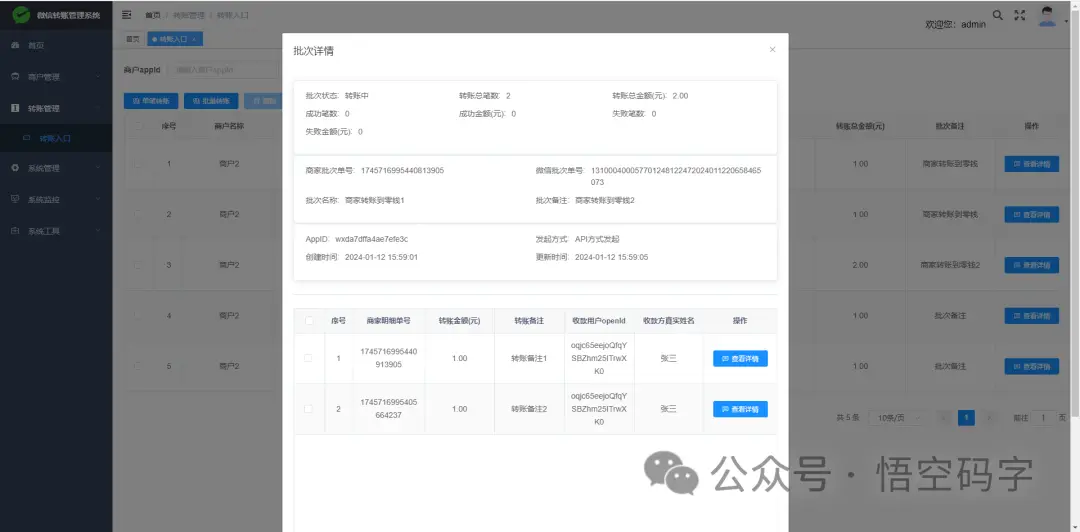Viewport: 1080px width, 532px height.
Task: Click the 系统监控 monitor icon in the sidebar
Action: coord(15,199)
